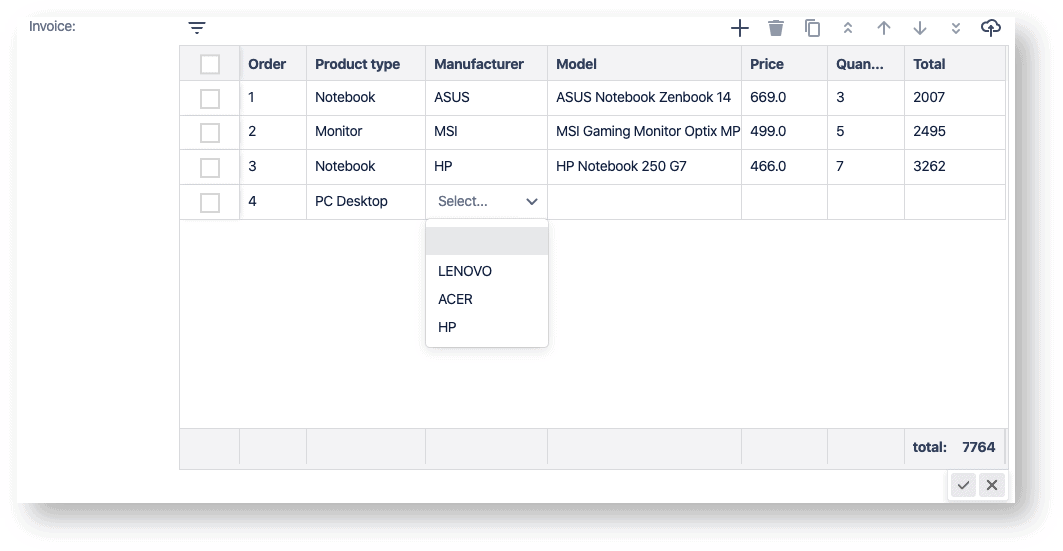Move row down with the down arrow
The width and height of the screenshot is (1063, 551).
point(919,28)
